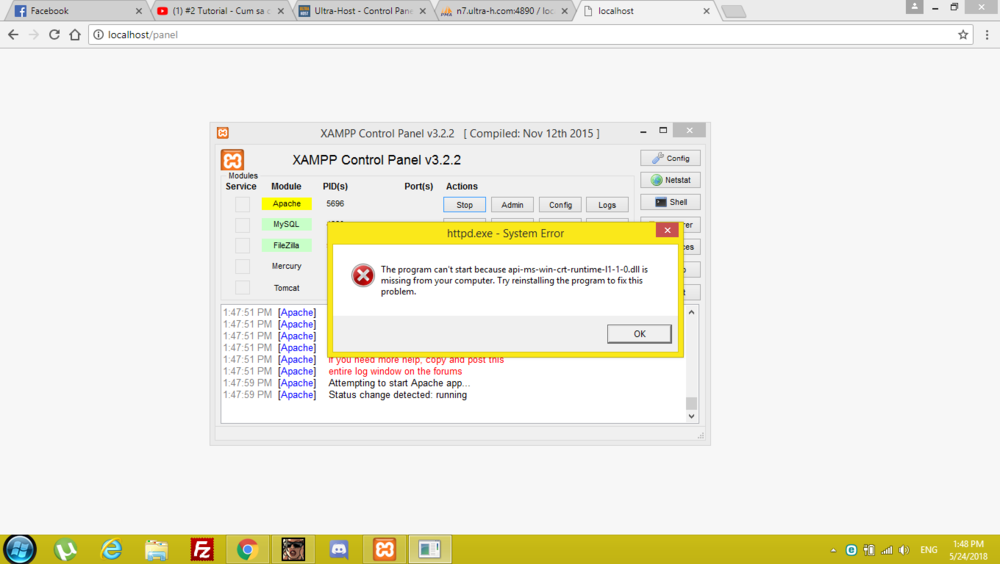The image size is (1000, 564).
Task: Open uTorrent from the taskbar
Action: tap(65, 549)
